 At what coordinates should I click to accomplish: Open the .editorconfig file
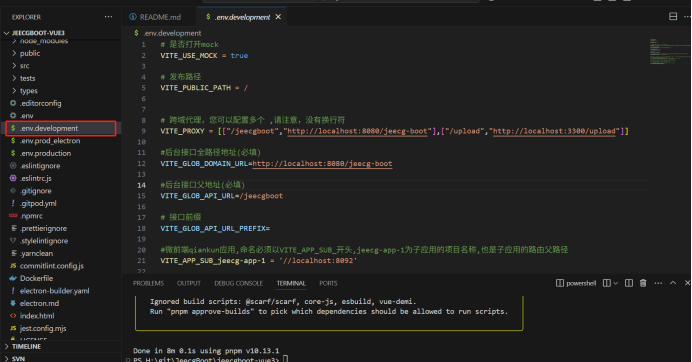(x=40, y=103)
